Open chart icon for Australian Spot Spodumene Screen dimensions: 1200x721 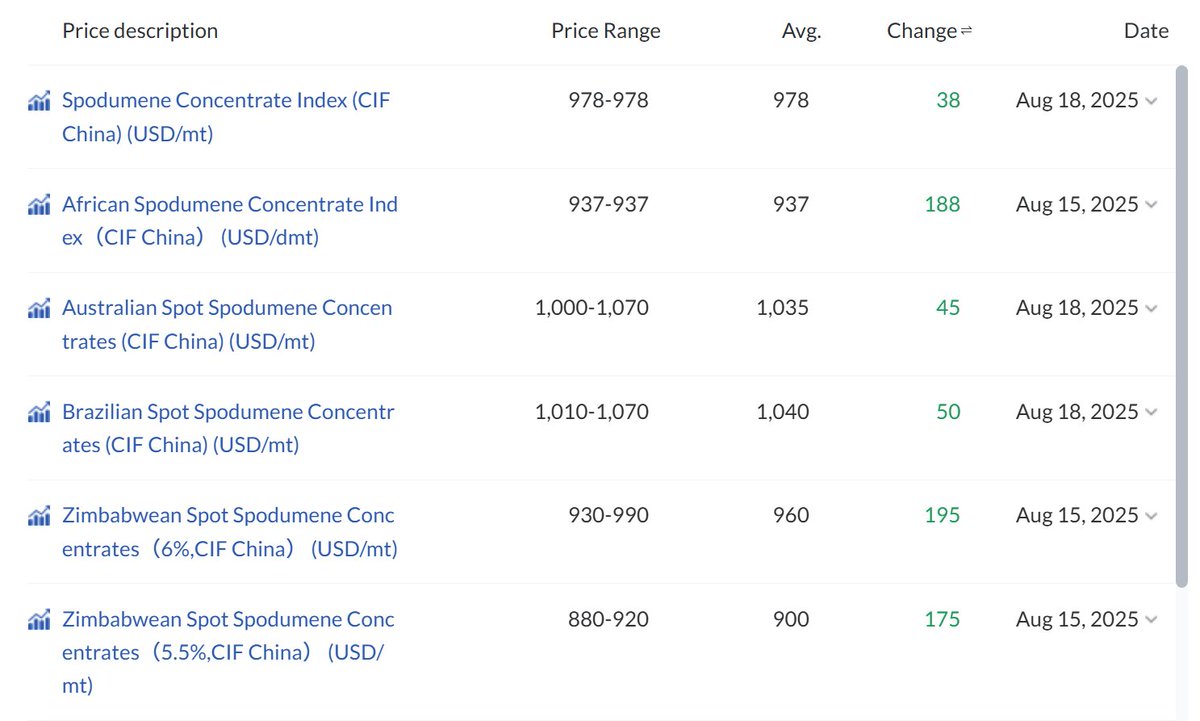pos(39,308)
